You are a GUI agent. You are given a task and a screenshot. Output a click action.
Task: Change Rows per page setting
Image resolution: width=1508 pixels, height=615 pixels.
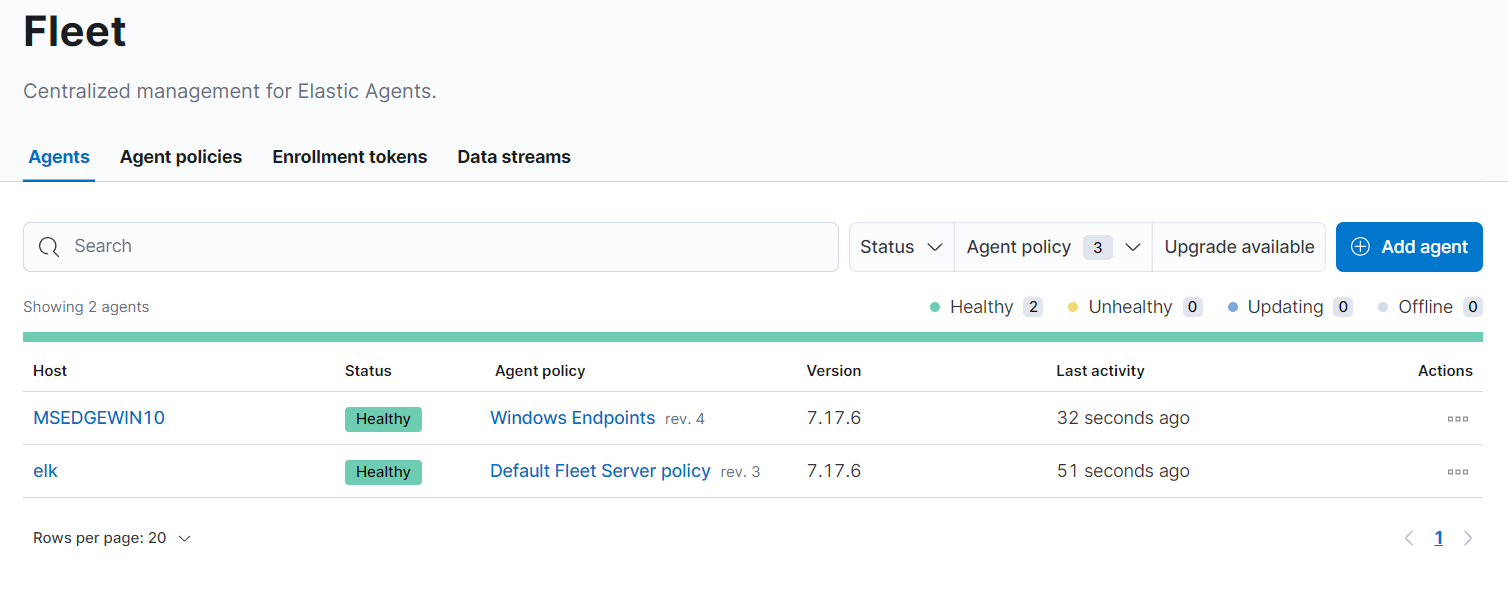point(112,538)
